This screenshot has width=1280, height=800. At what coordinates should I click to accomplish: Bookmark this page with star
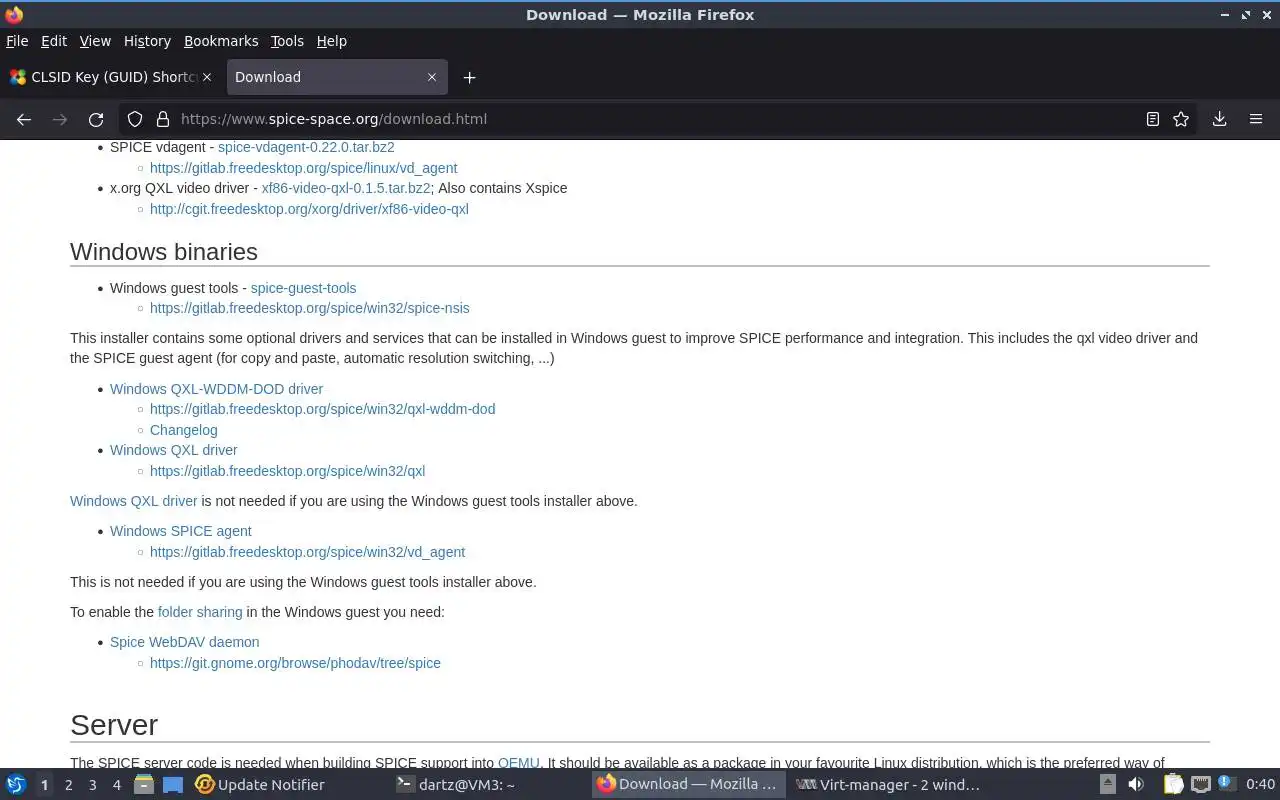coord(1181,119)
